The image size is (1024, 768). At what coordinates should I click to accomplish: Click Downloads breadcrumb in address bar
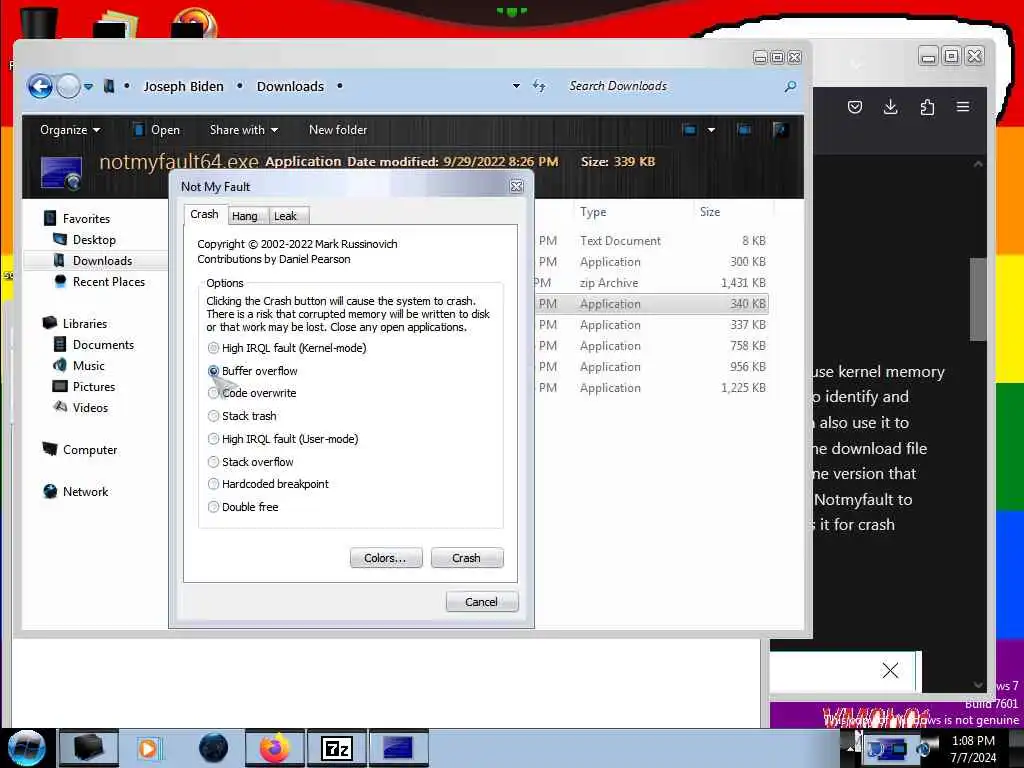tap(290, 86)
